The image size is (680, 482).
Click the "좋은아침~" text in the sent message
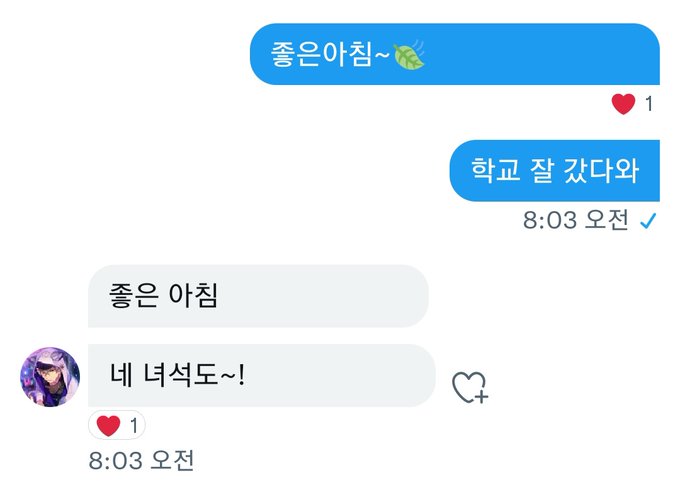pyautogui.click(x=330, y=55)
